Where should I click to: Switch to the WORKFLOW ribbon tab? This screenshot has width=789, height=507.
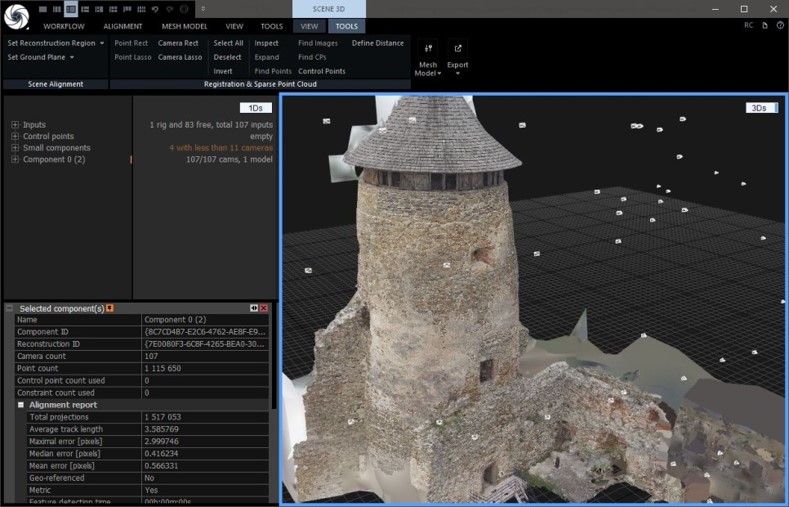64,27
